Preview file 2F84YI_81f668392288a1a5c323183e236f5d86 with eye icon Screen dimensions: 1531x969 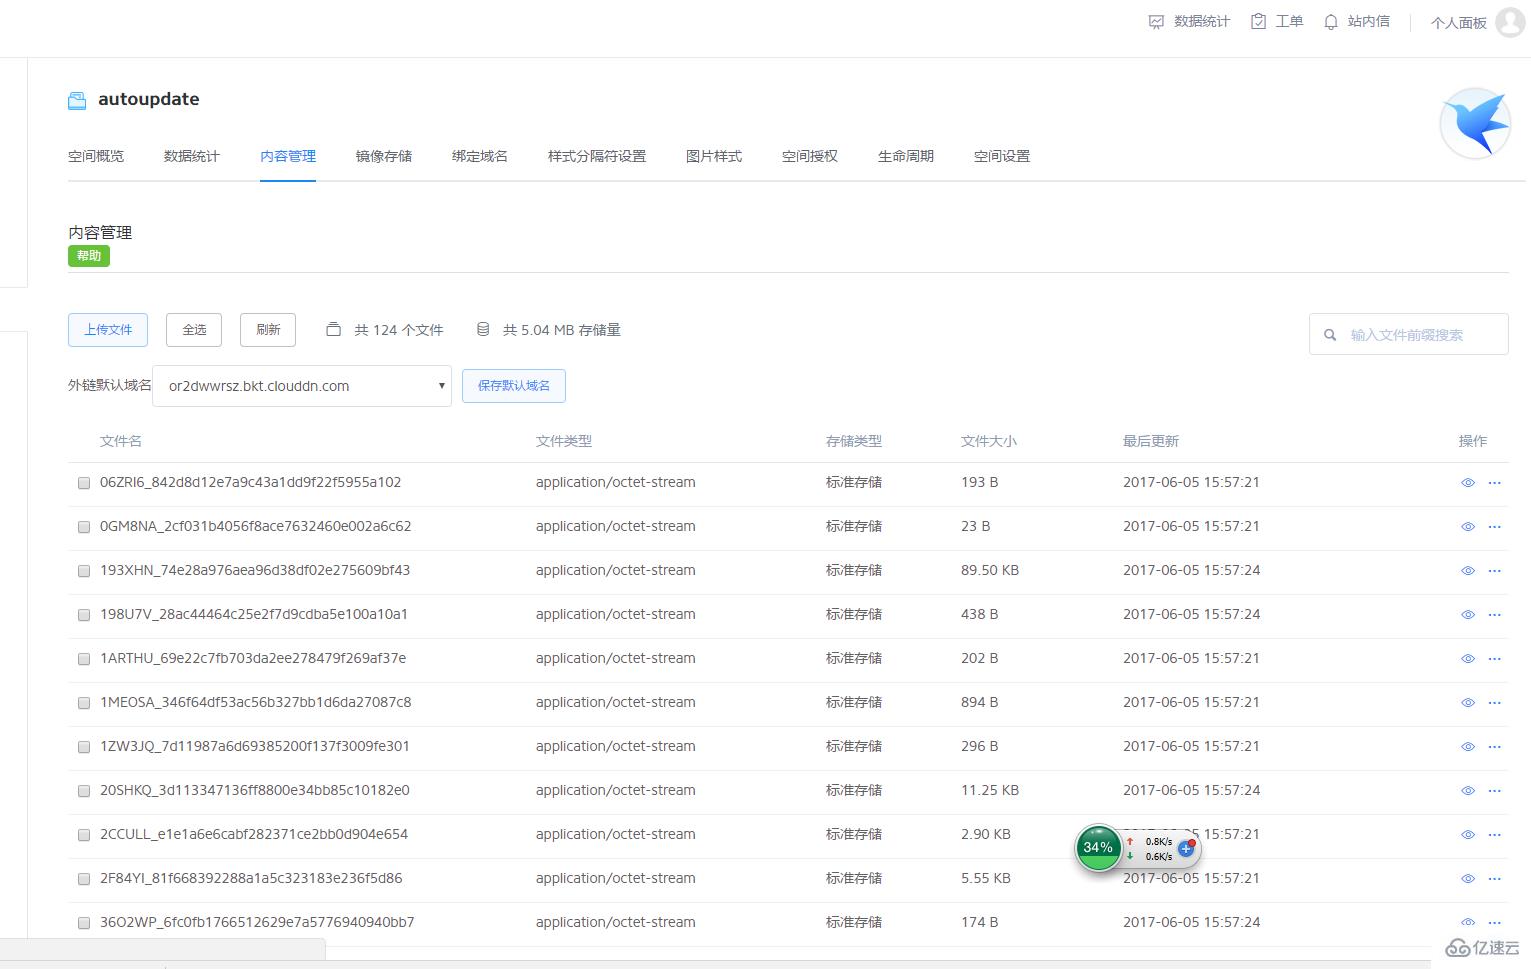(x=1468, y=879)
